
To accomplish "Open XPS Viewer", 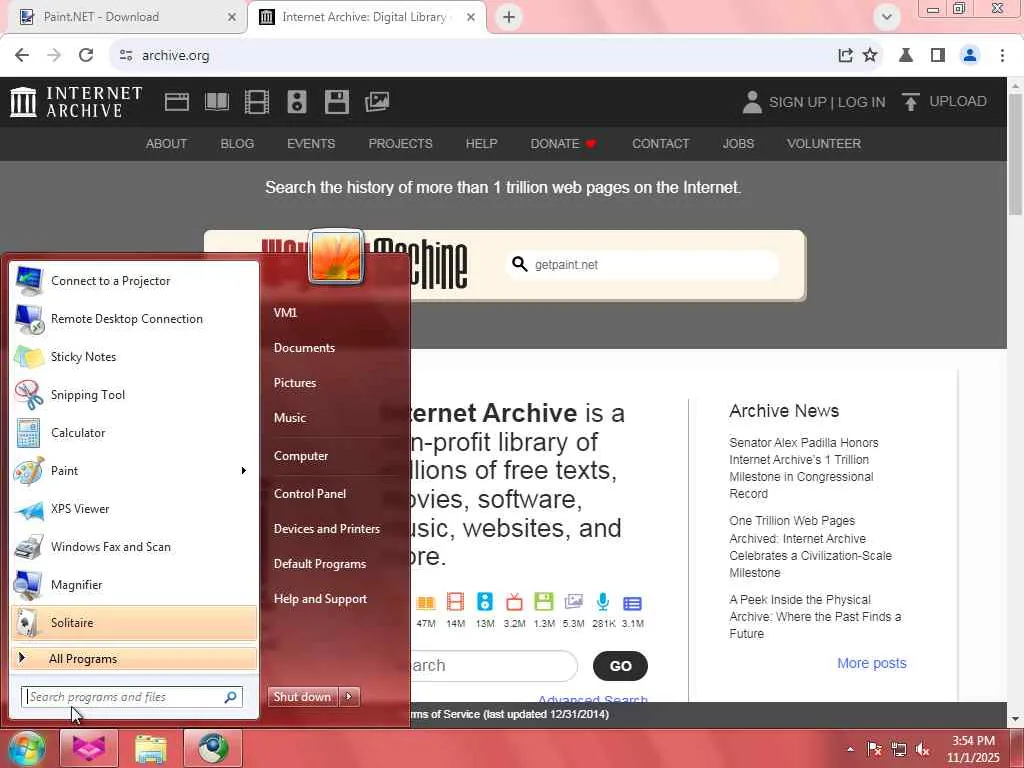I will (134, 509).
